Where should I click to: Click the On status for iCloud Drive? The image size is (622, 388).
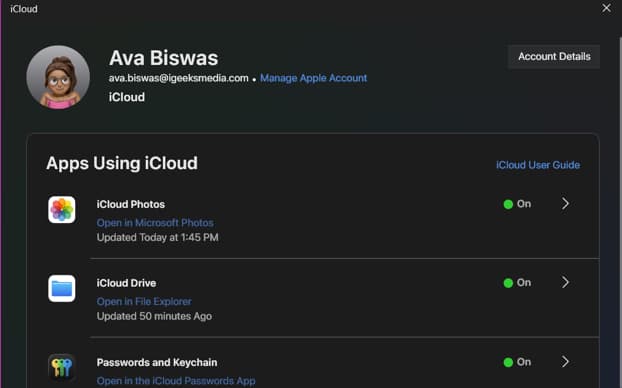[517, 283]
